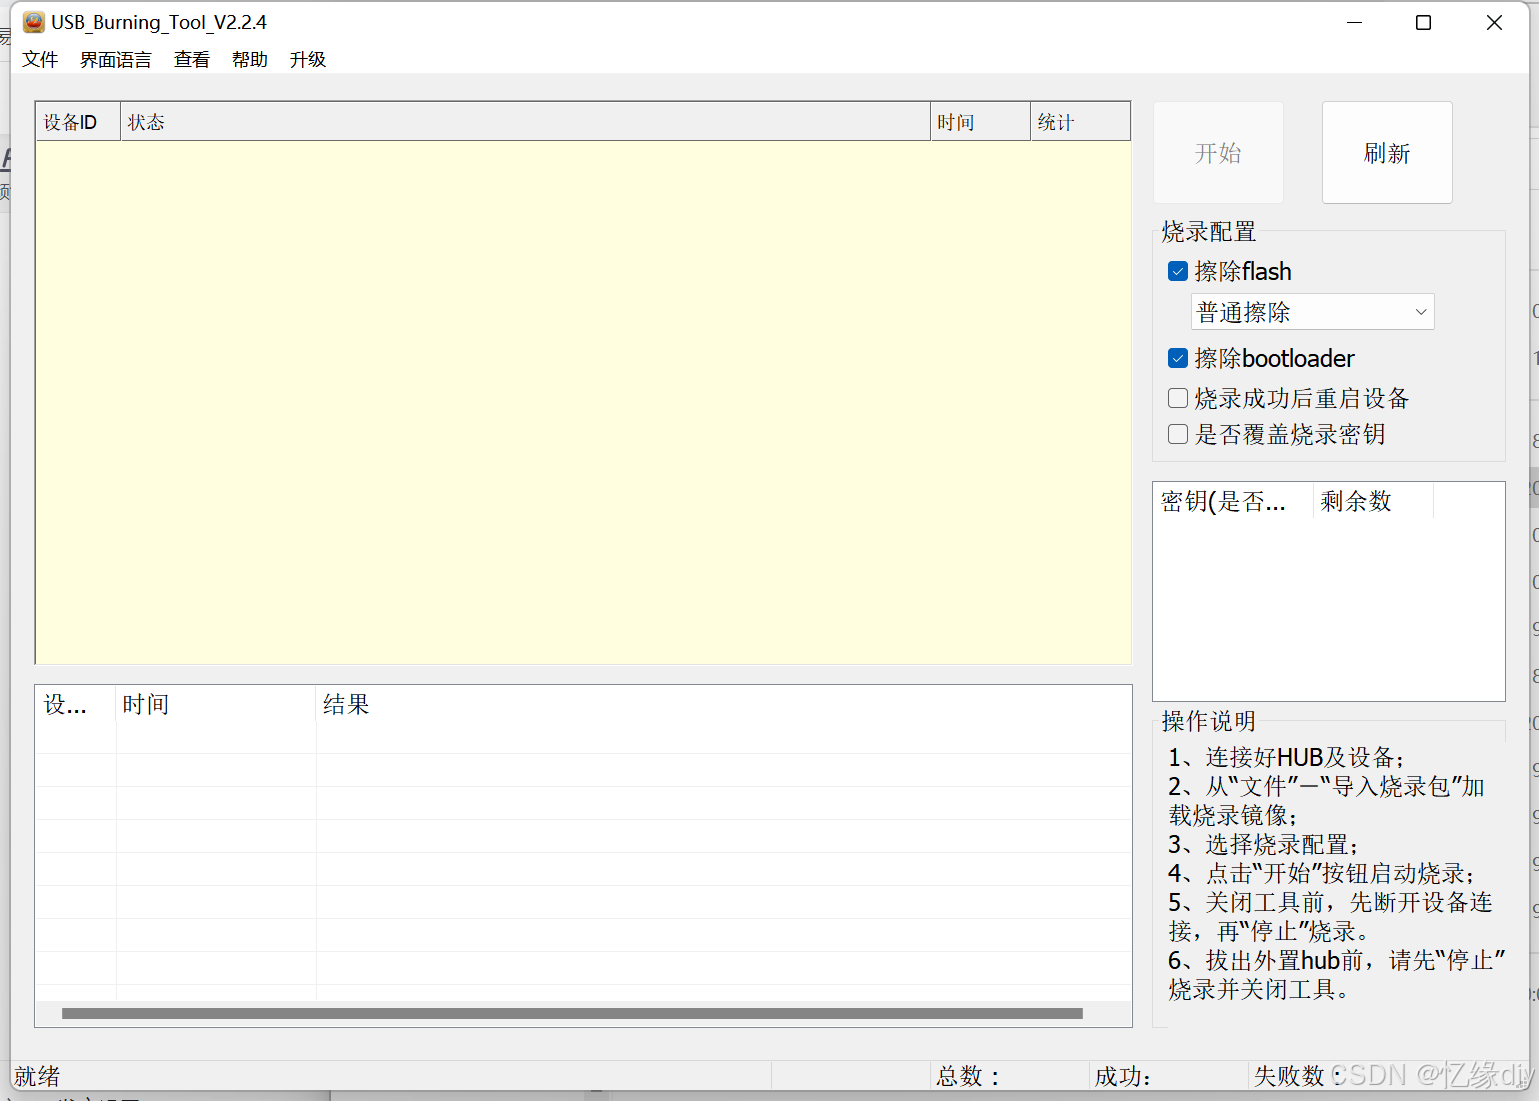Click the 状态 column header
Screen dimensions: 1539x1101
coord(525,122)
